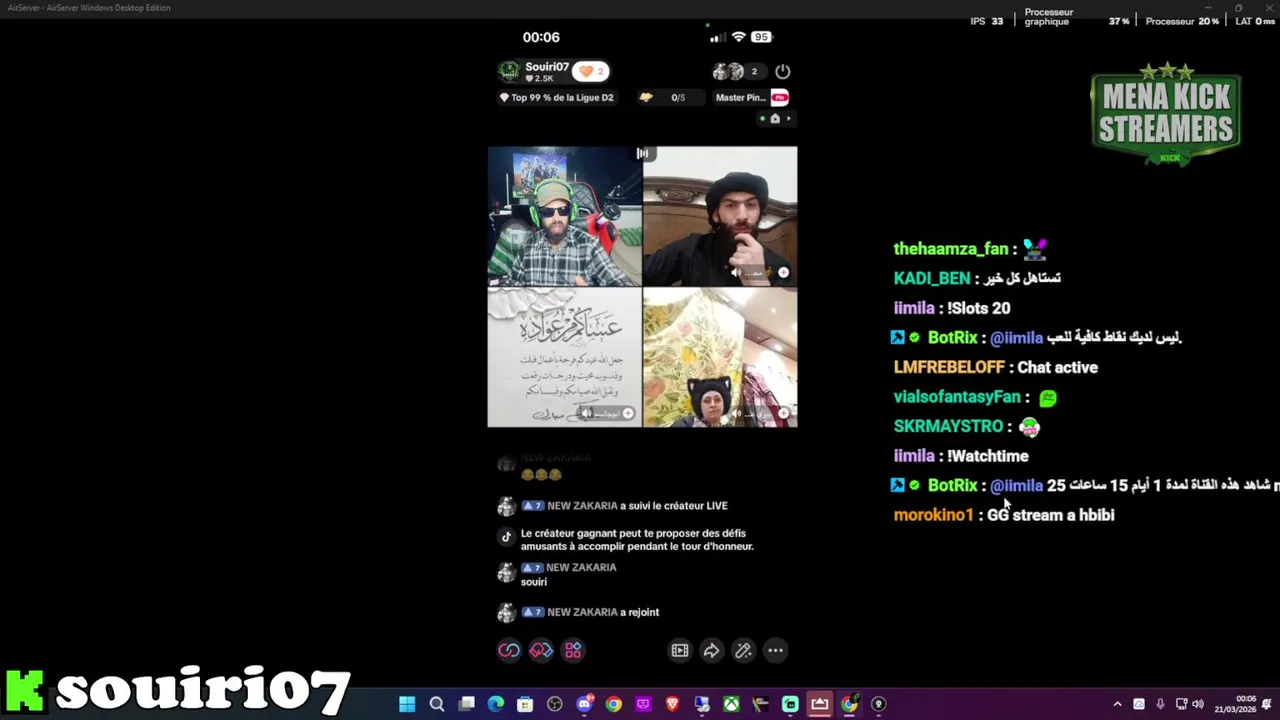
Task: Open Xbox app from taskbar
Action: pos(732,704)
